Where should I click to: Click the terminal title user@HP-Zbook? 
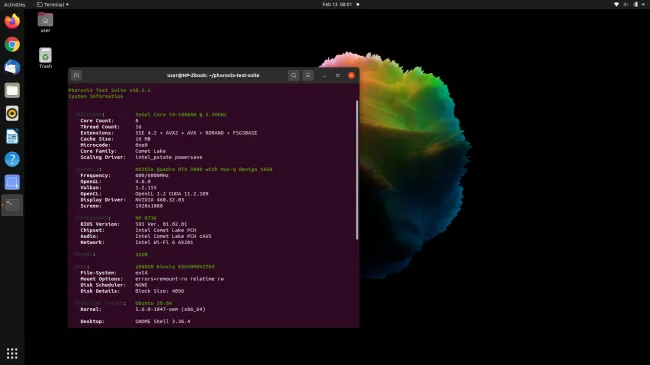pos(213,75)
